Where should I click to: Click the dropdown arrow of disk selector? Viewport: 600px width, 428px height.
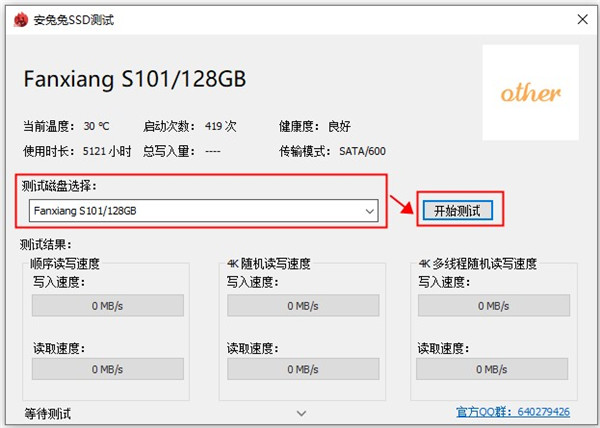pyautogui.click(x=369, y=211)
